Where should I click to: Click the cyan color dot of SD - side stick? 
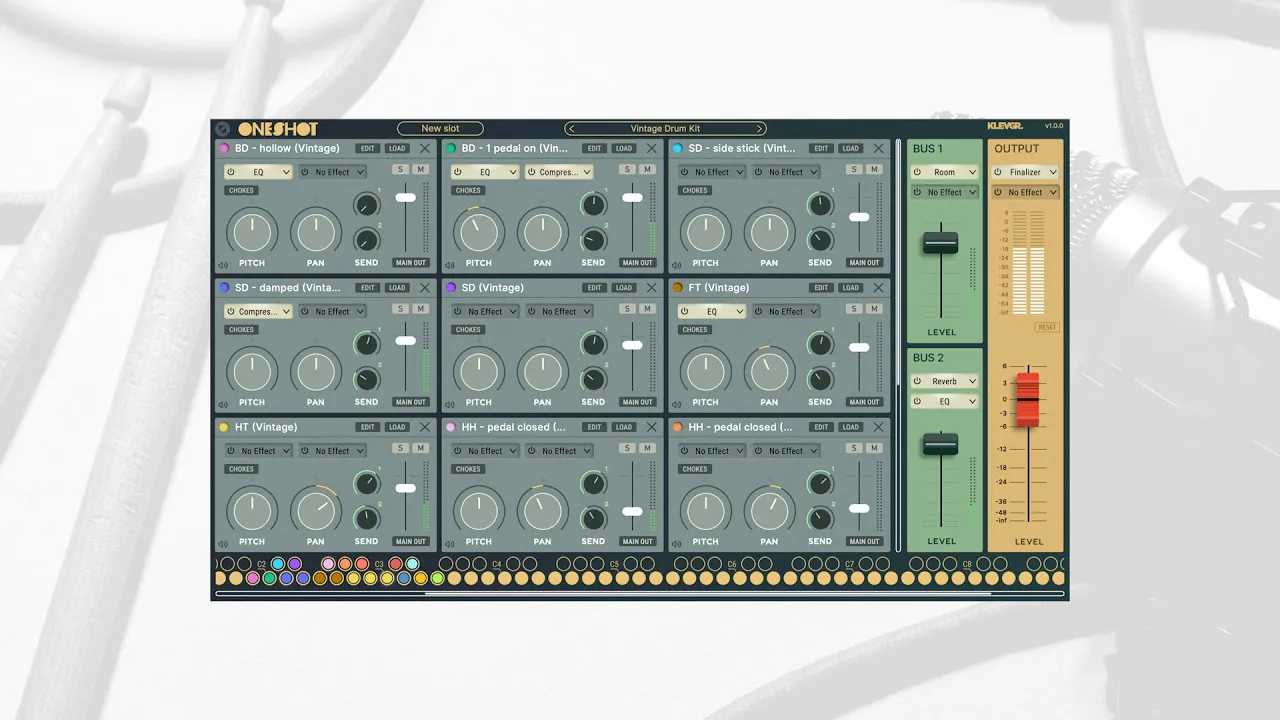(678, 148)
